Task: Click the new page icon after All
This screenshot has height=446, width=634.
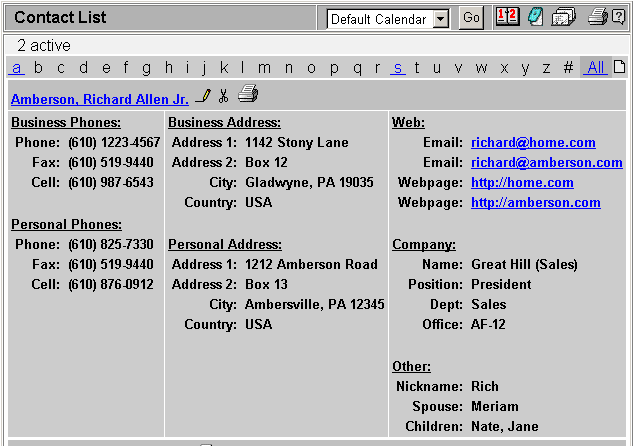Action: point(619,68)
